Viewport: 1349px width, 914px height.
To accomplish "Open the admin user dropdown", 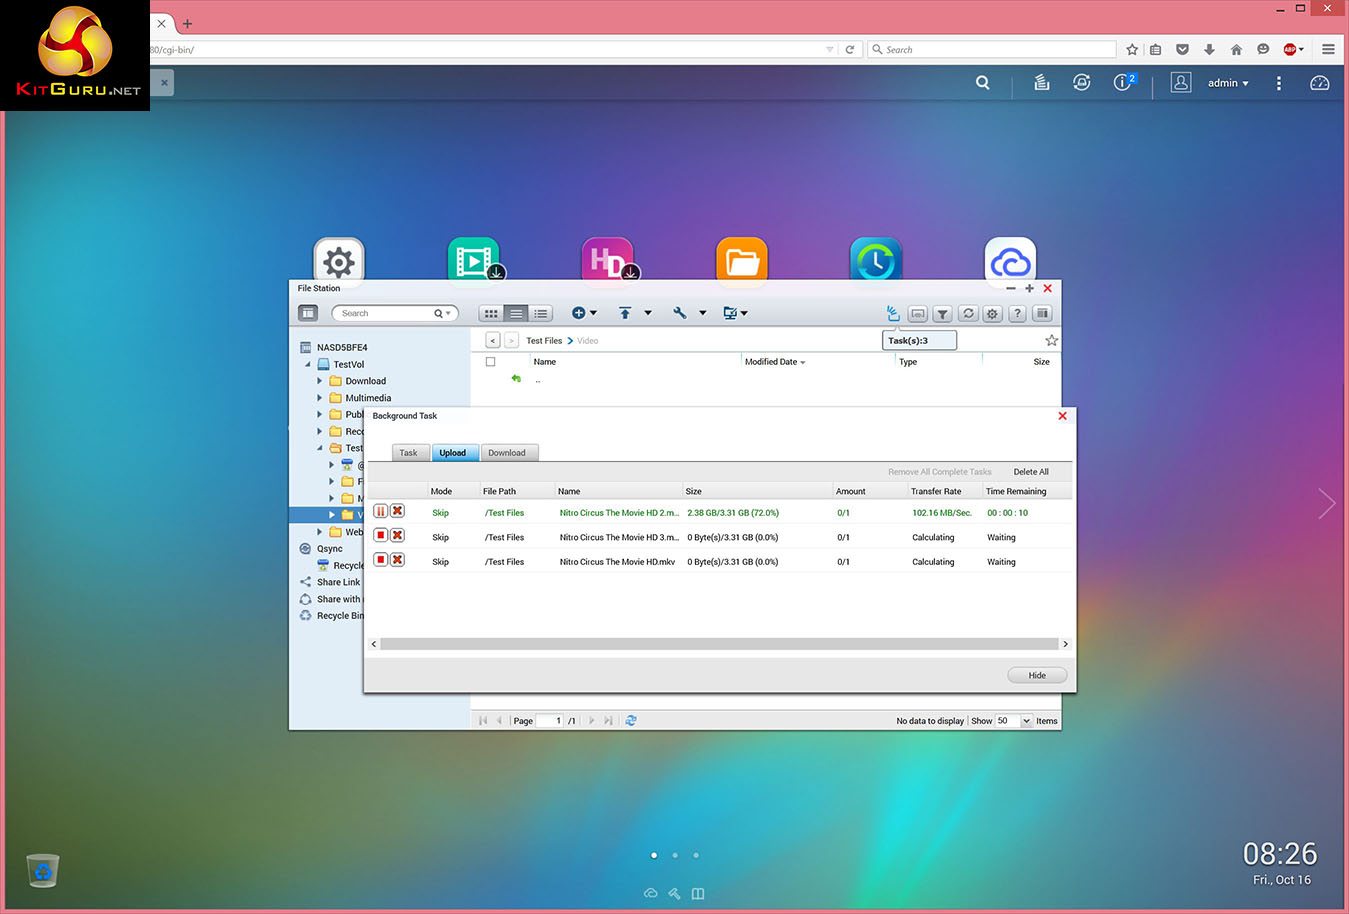I will click(x=1228, y=83).
